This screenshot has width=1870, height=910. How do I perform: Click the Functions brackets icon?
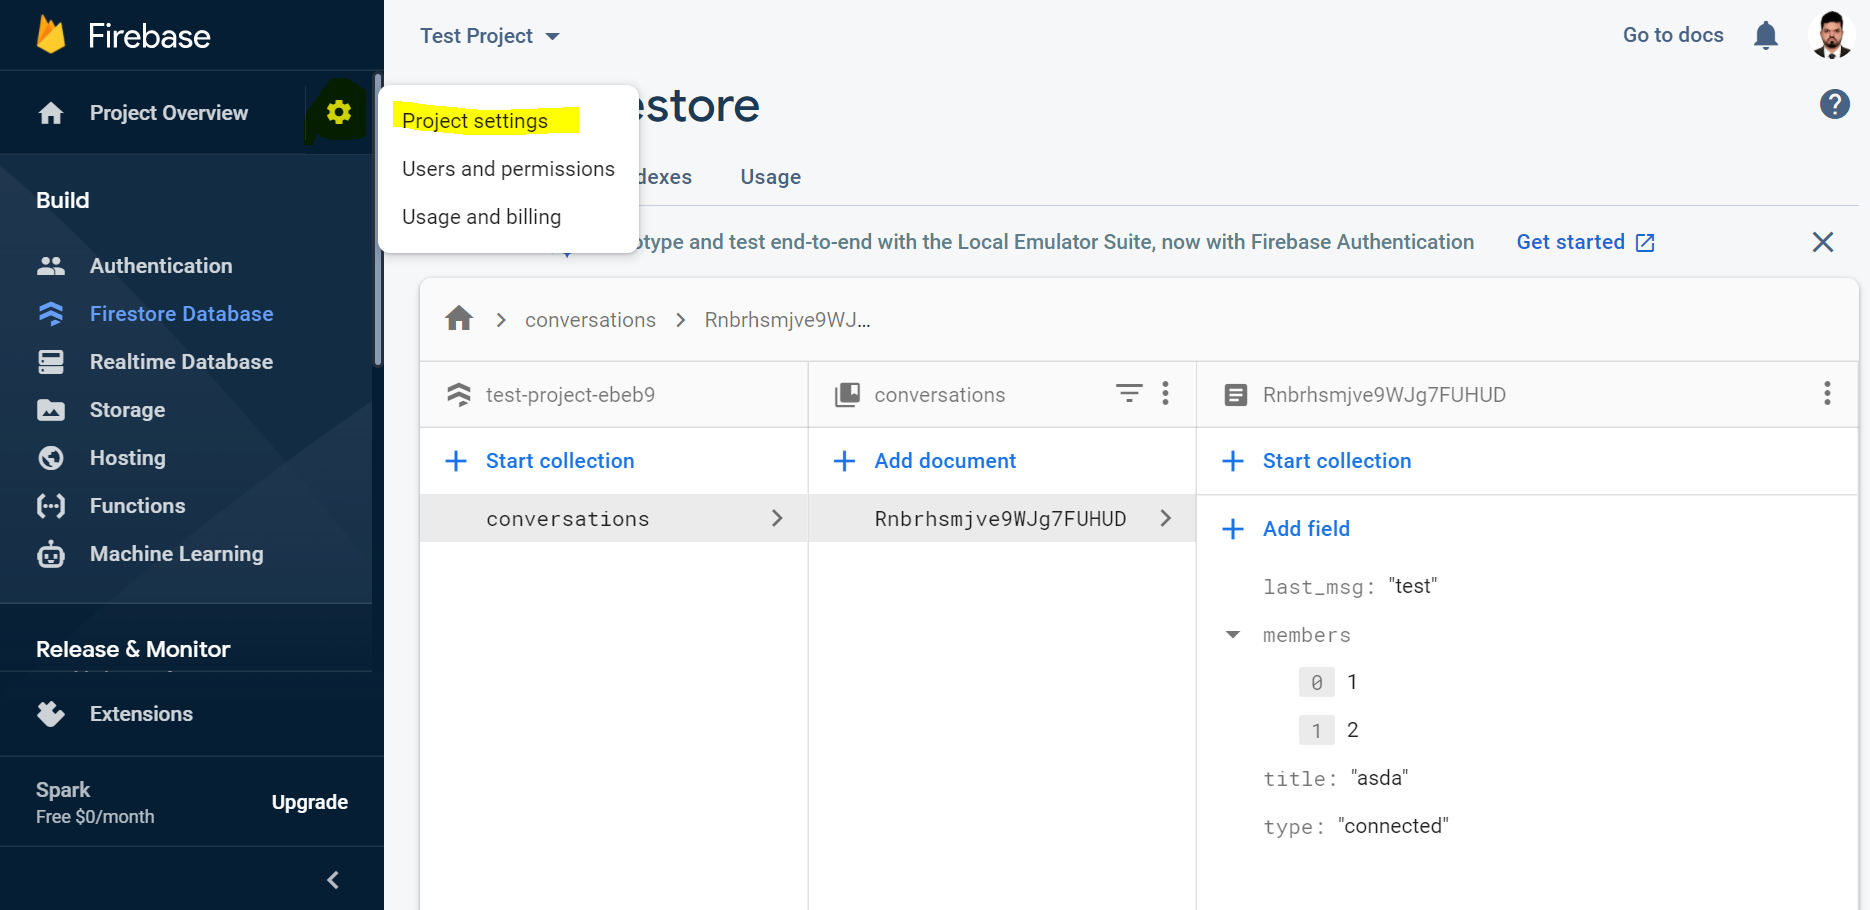[51, 506]
